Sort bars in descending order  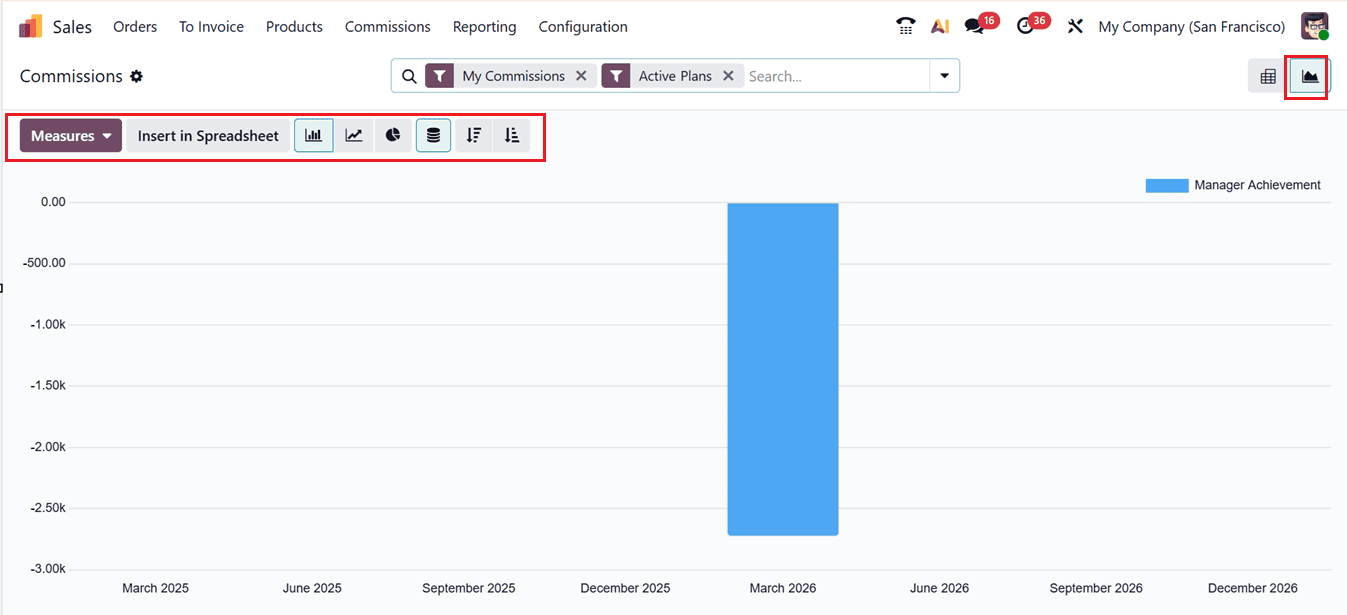(472, 135)
